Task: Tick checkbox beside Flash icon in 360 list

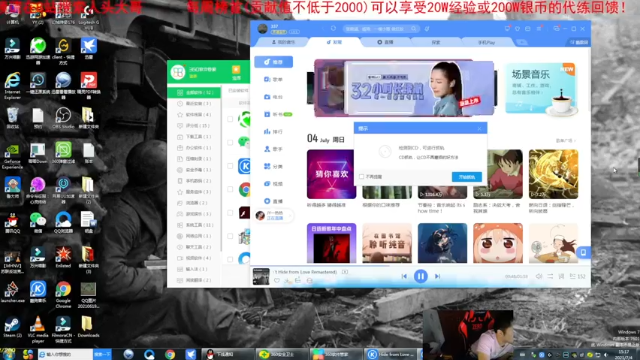Action: [230, 213]
